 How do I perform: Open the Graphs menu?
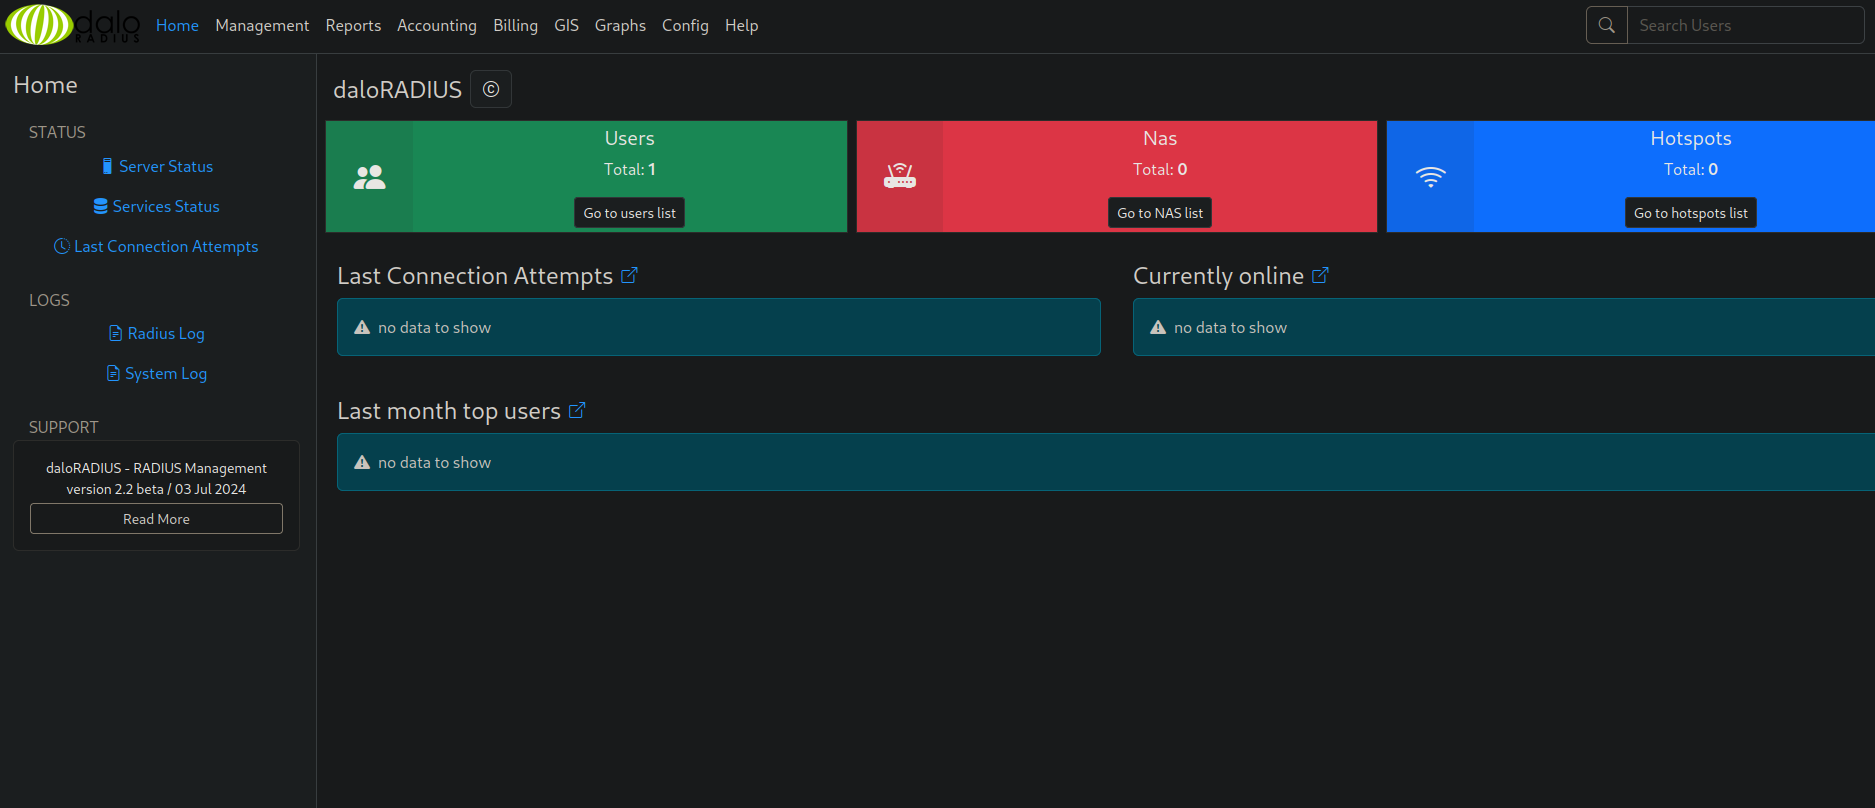tap(620, 25)
